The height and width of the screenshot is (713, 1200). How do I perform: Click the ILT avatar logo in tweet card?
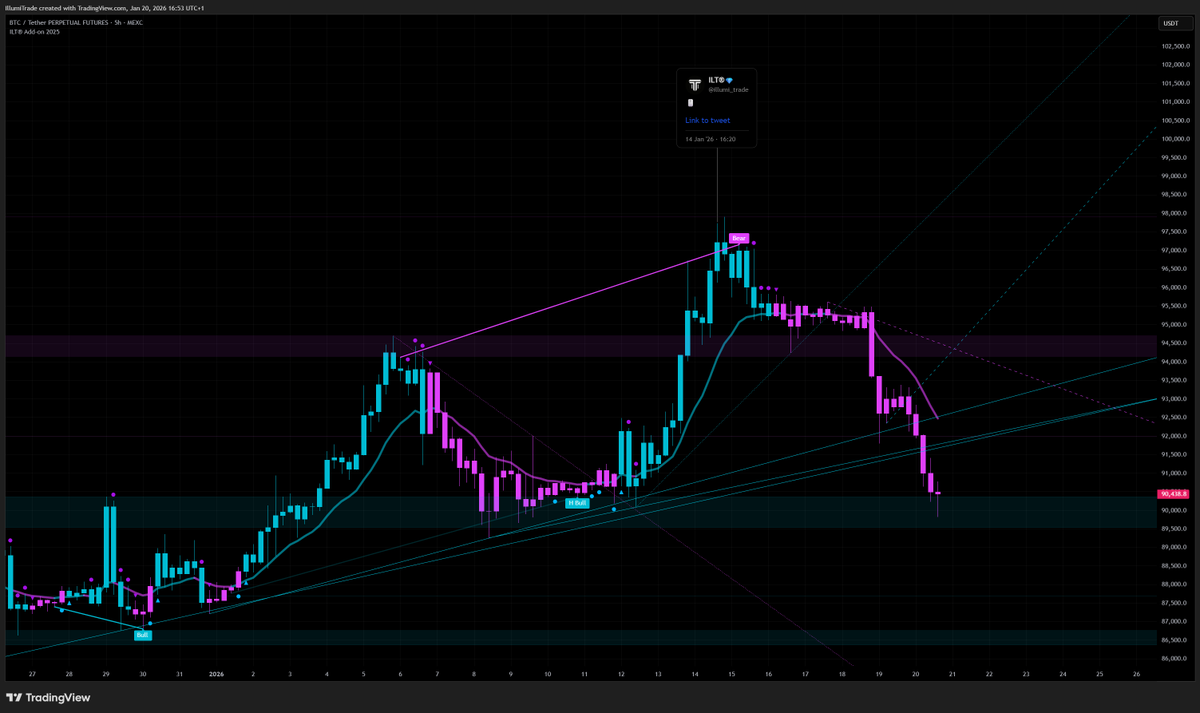coord(695,84)
